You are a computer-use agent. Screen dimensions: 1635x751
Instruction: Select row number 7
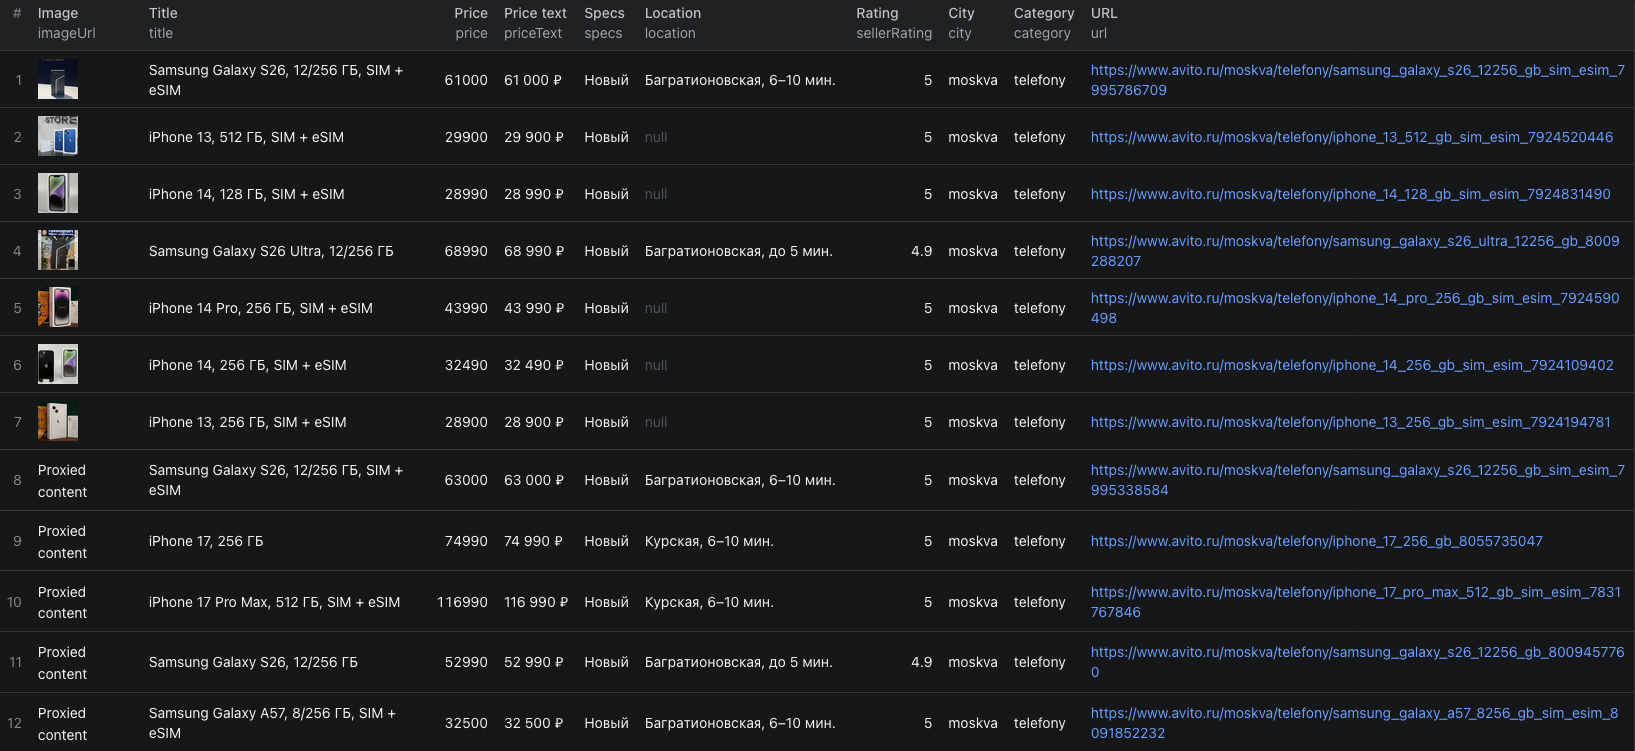point(17,422)
